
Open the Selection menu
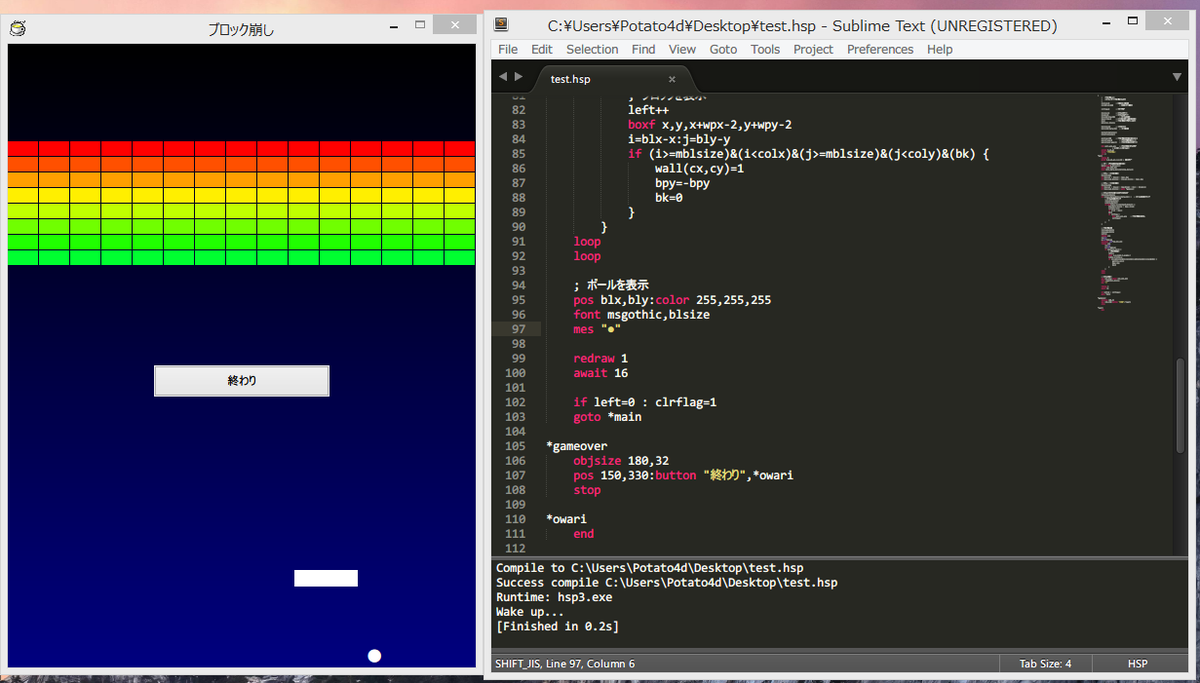click(592, 49)
